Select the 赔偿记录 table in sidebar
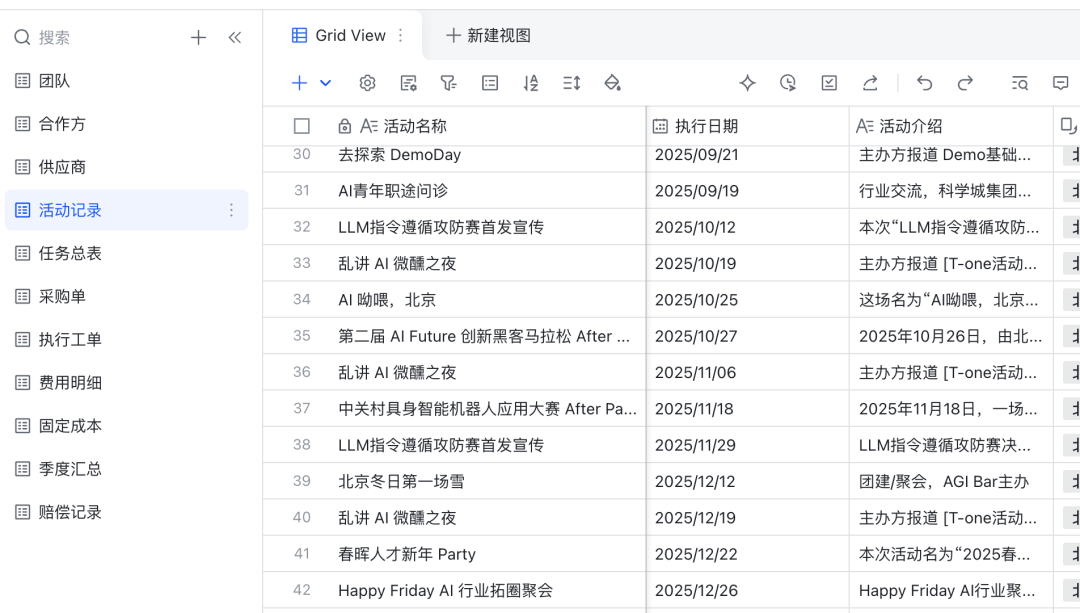The width and height of the screenshot is (1080, 613). coord(126,512)
